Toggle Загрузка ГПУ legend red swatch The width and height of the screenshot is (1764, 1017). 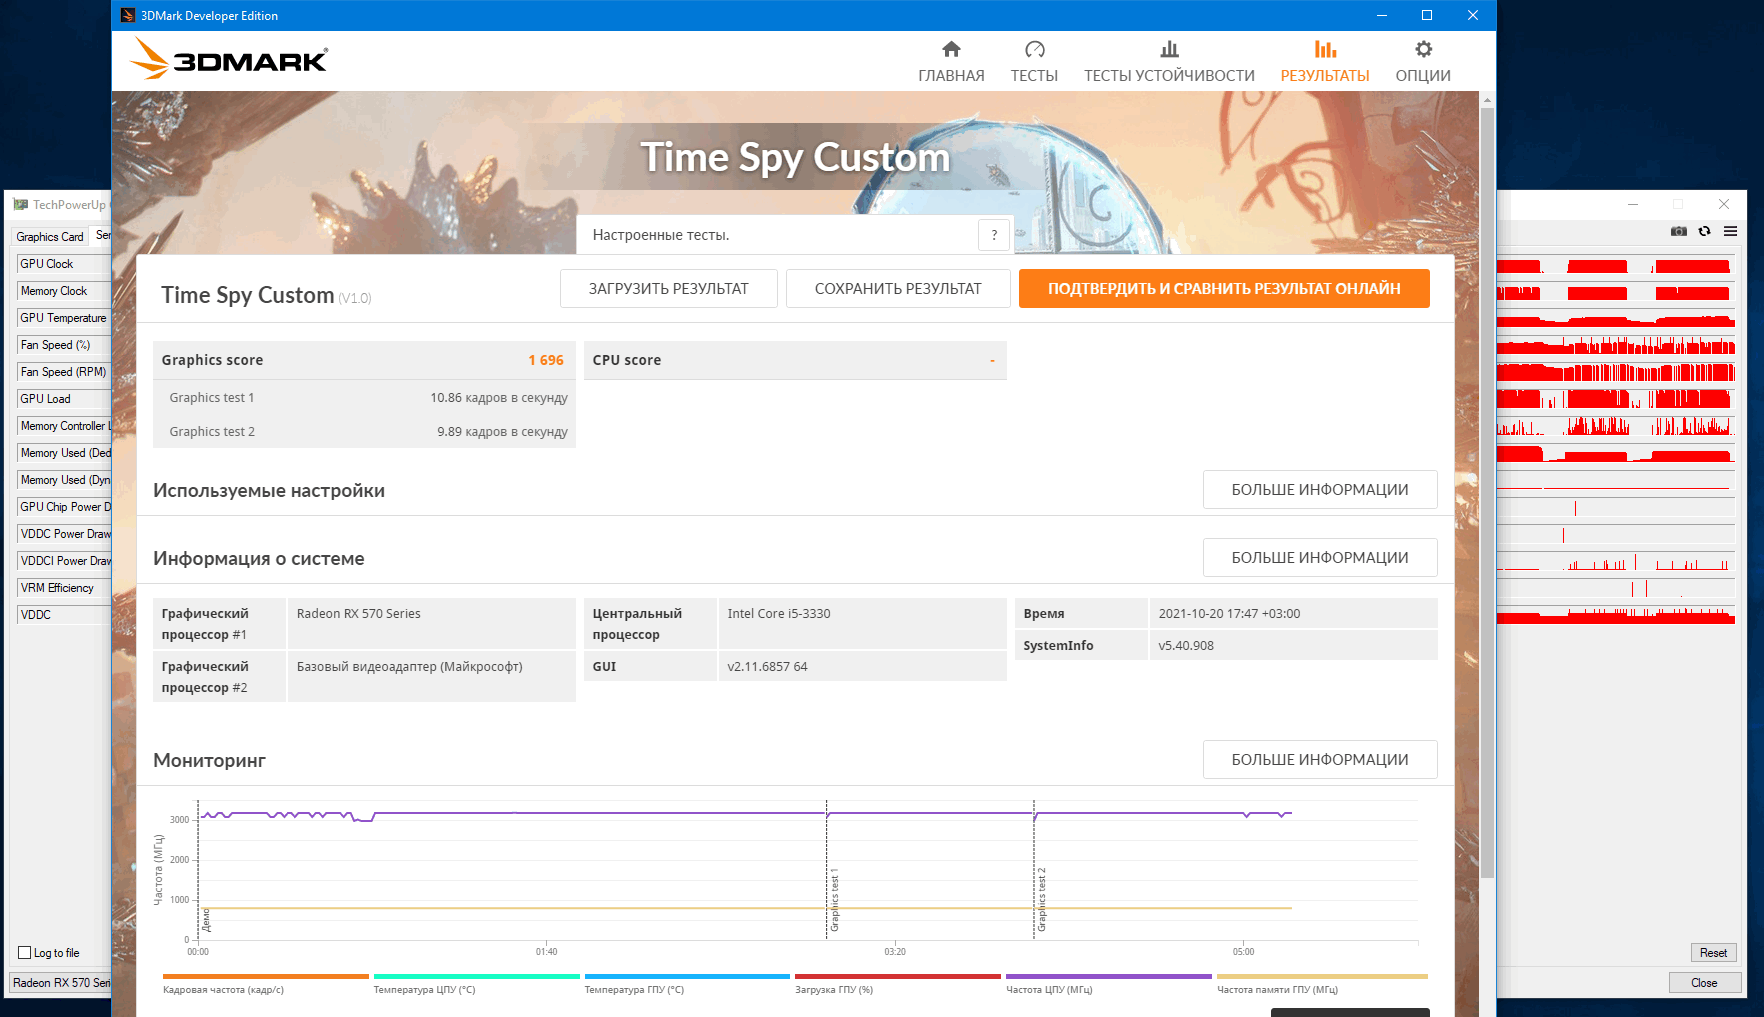(x=898, y=976)
